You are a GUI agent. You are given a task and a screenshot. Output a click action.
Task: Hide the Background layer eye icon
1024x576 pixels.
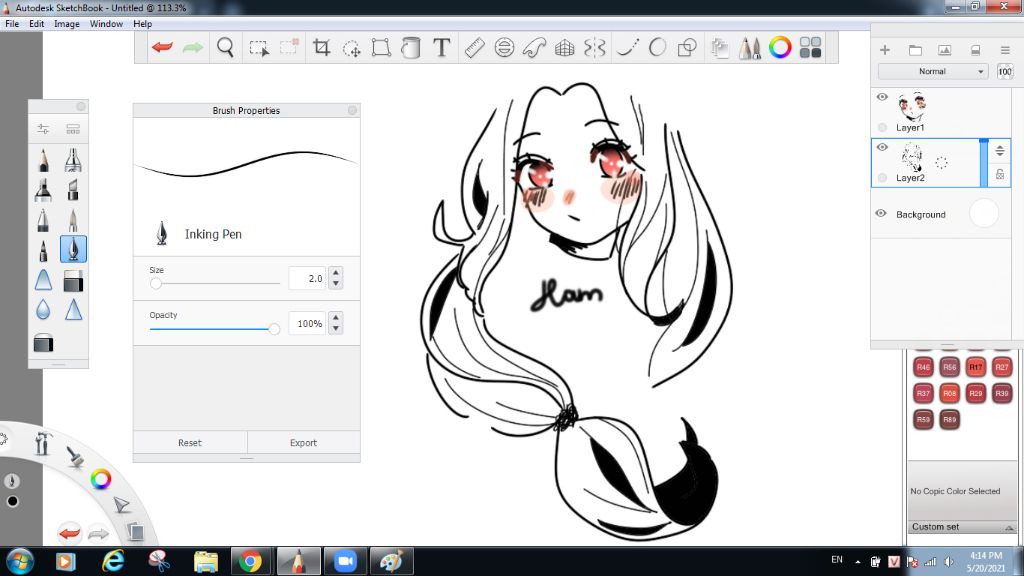pyautogui.click(x=881, y=214)
